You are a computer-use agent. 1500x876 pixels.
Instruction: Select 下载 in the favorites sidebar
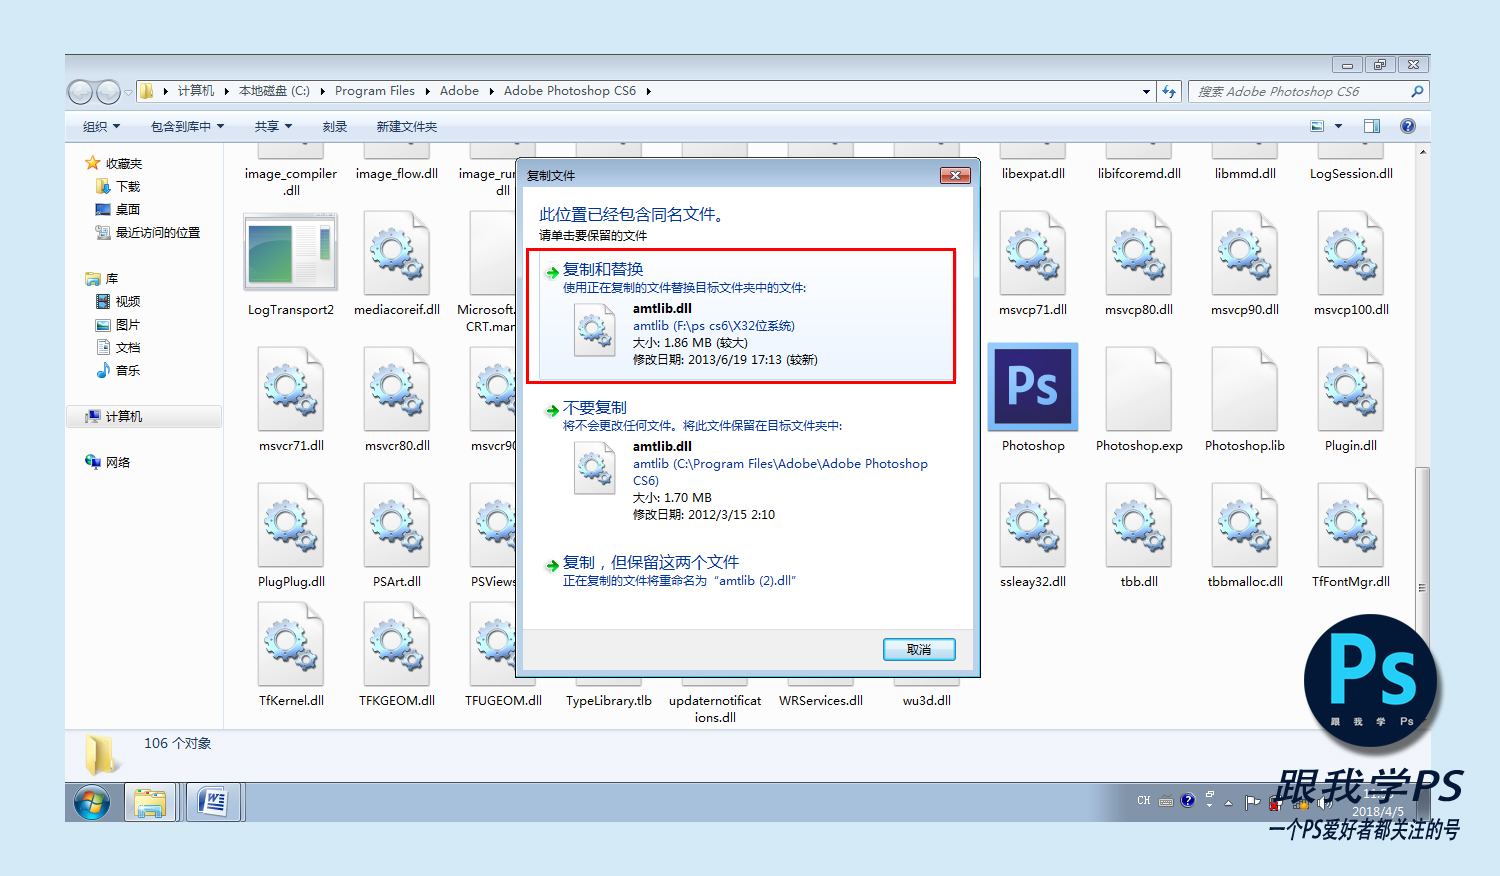128,187
